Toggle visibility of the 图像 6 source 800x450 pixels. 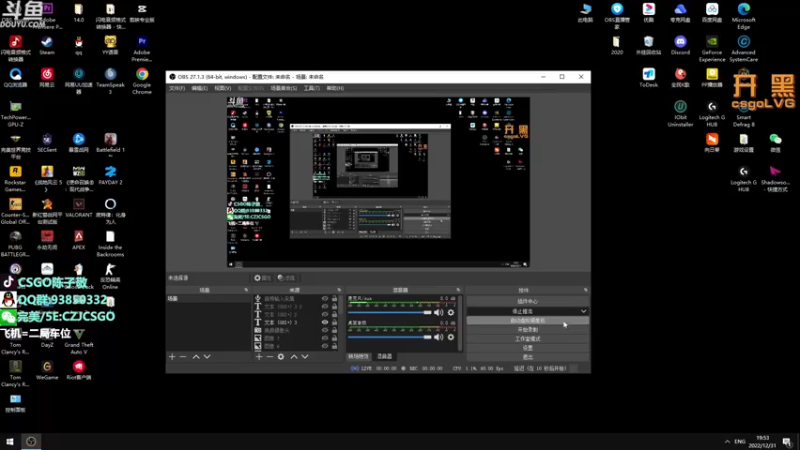pos(324,346)
